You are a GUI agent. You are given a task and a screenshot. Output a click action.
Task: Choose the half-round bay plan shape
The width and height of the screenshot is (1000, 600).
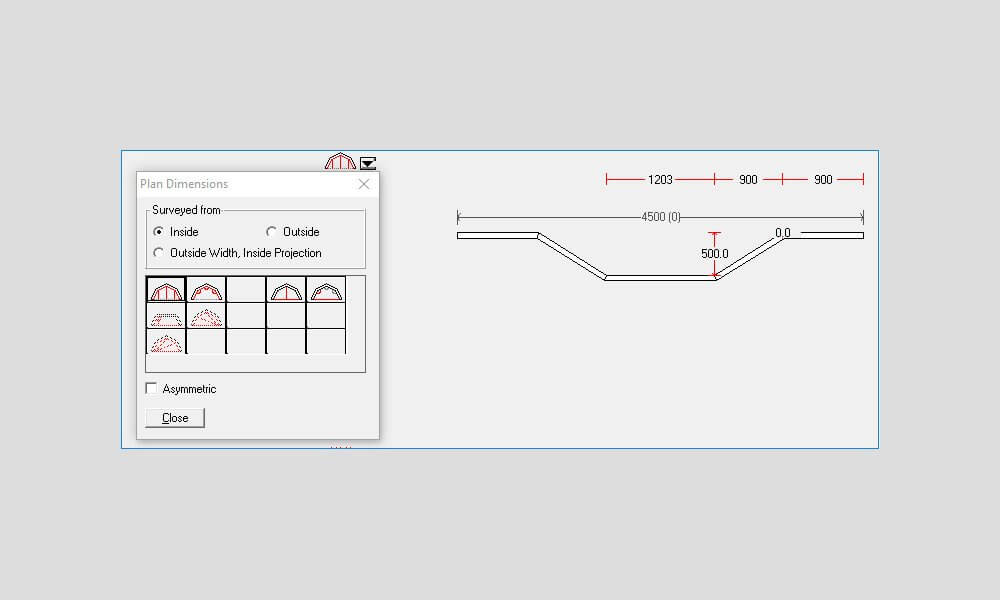tap(289, 291)
